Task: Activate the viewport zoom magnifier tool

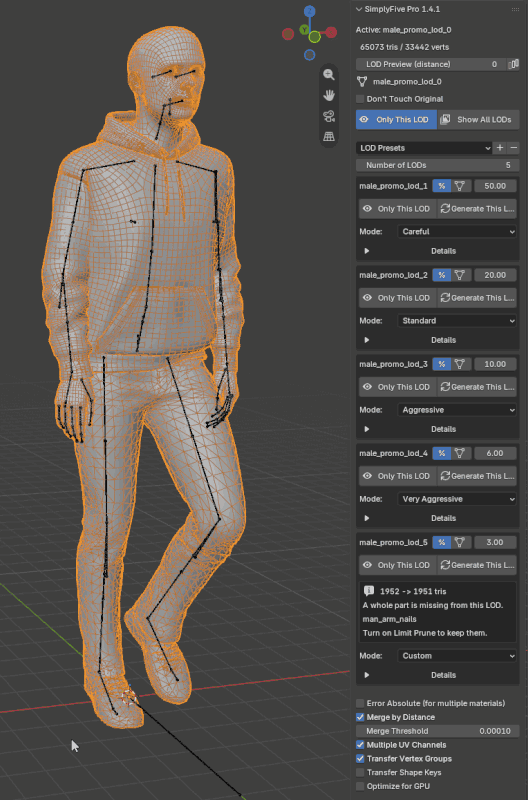Action: pos(329,74)
